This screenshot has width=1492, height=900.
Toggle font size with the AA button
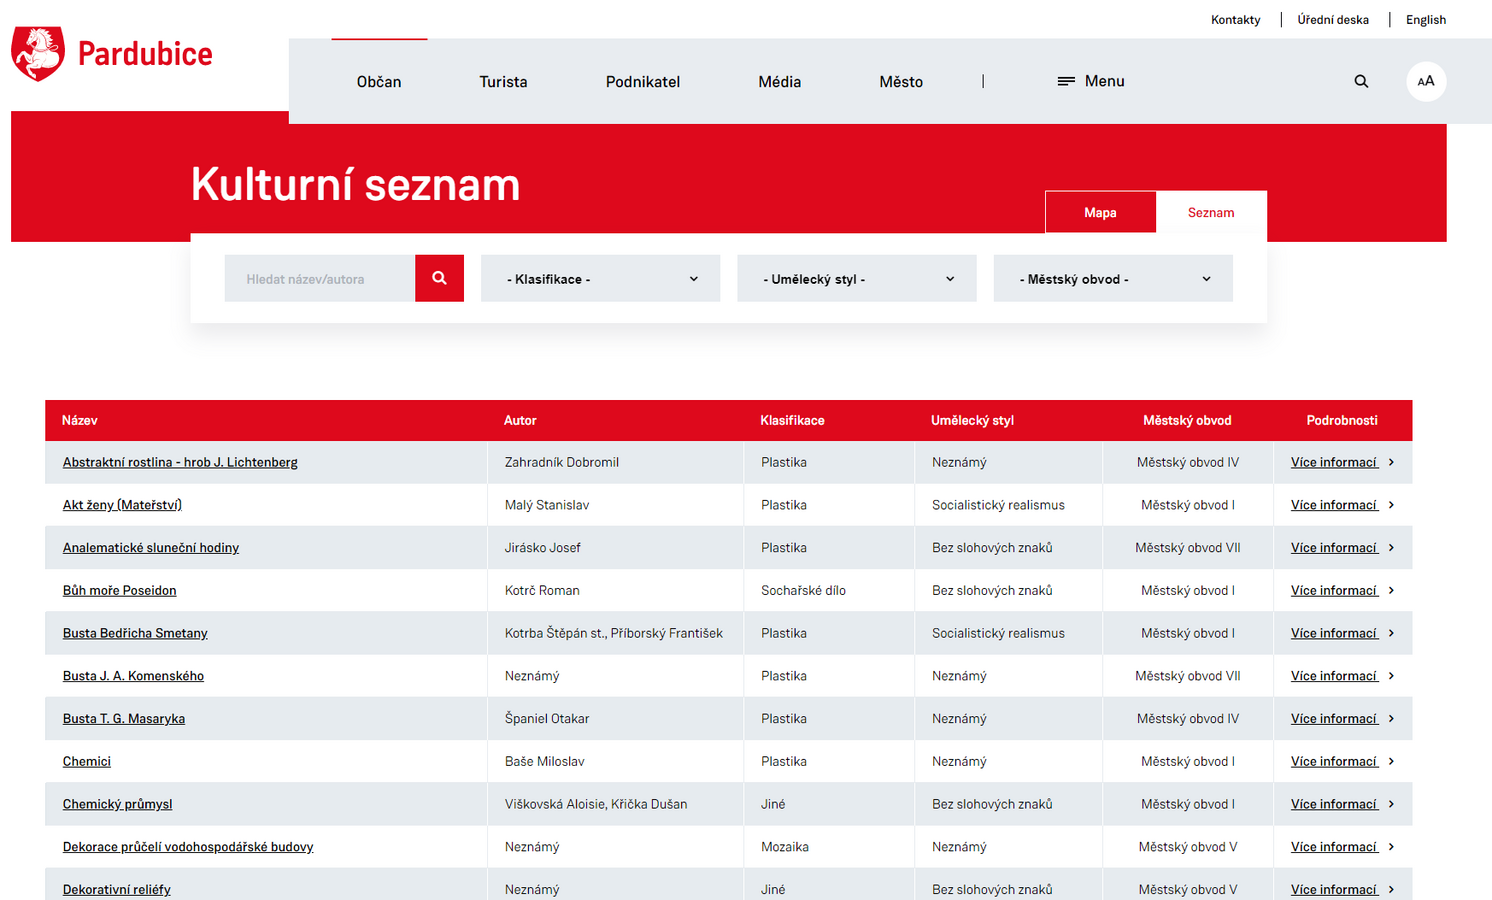[x=1426, y=81]
